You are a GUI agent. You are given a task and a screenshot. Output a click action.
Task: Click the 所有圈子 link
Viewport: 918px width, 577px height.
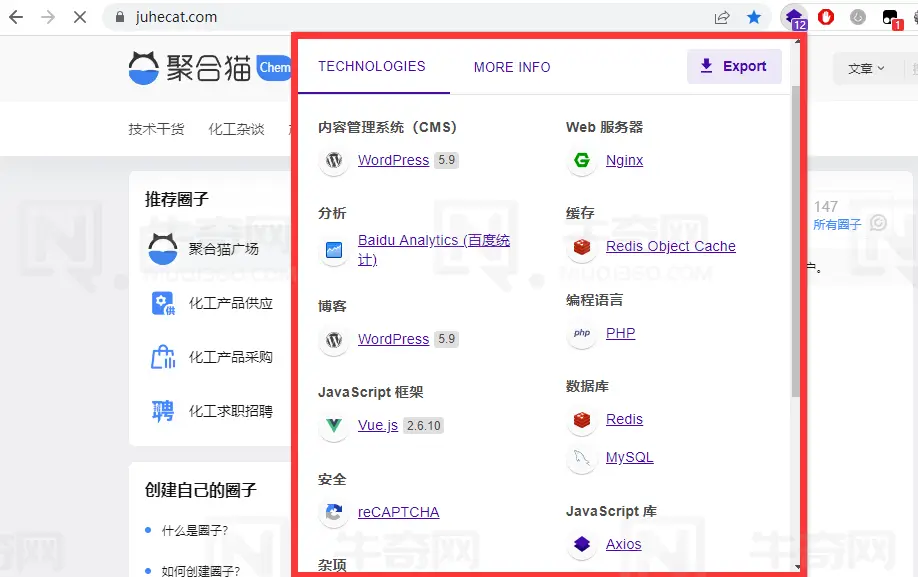click(x=837, y=225)
